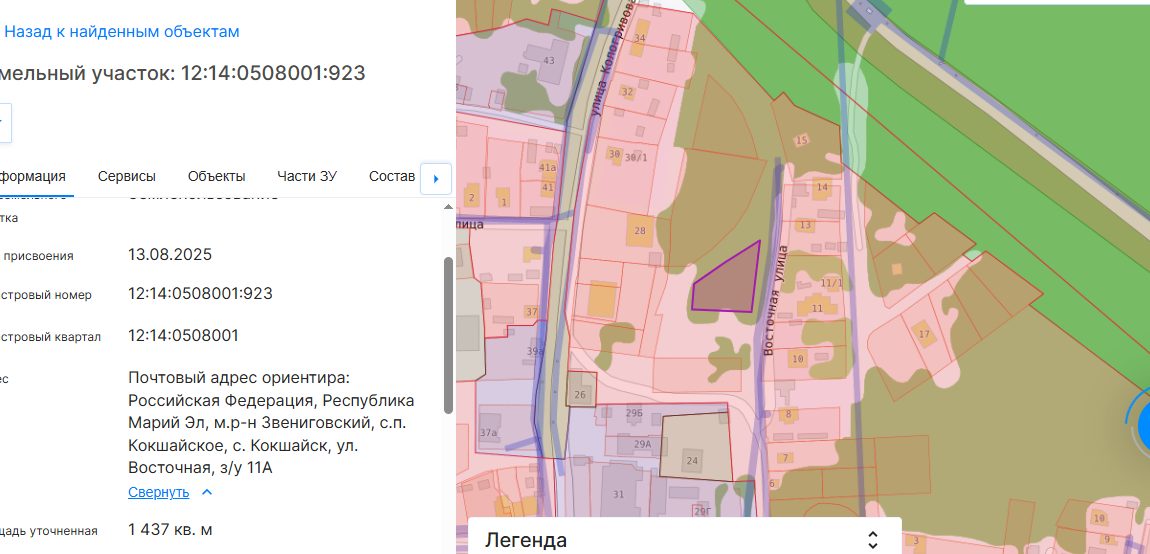Image resolution: width=1150 pixels, height=554 pixels.
Task: Select the Информация tab
Action: 33,177
